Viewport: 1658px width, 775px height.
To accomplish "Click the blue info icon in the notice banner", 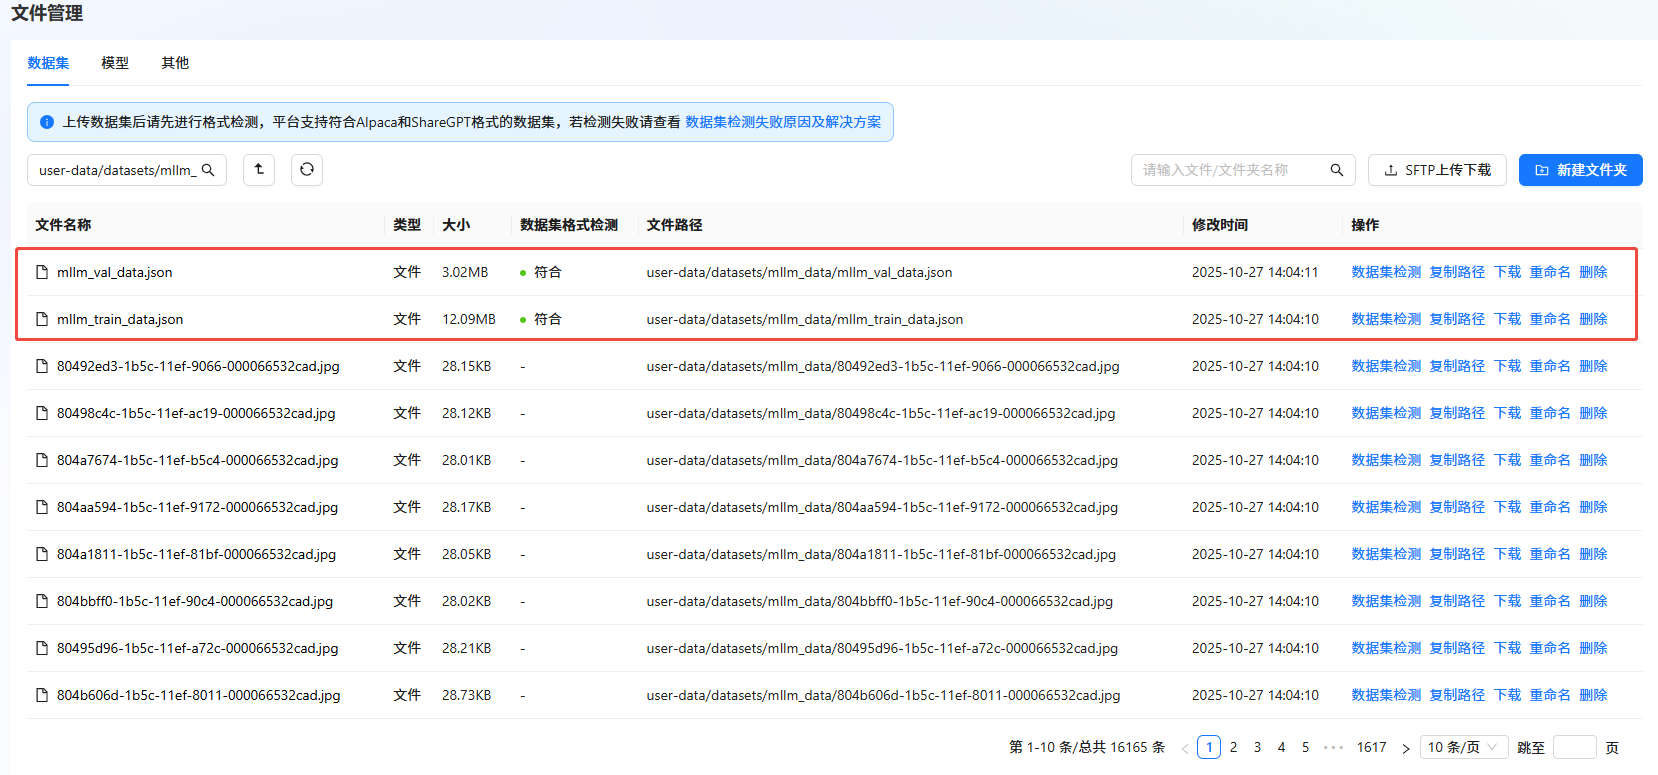I will 47,122.
